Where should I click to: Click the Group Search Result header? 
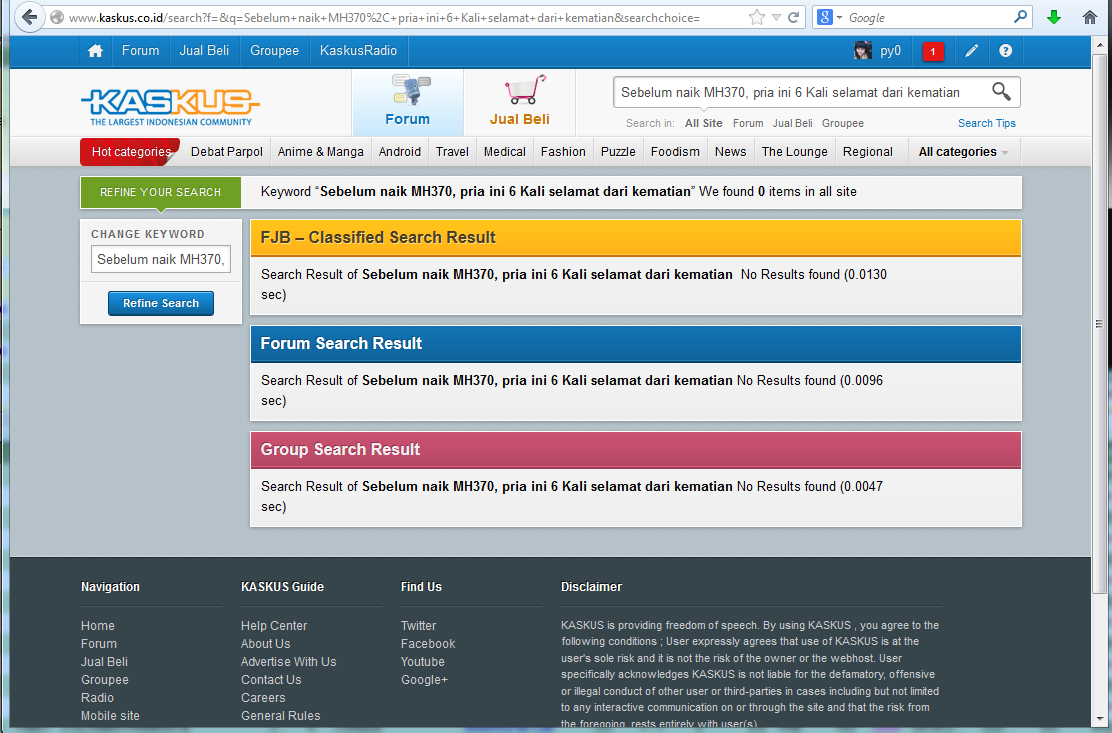click(635, 450)
